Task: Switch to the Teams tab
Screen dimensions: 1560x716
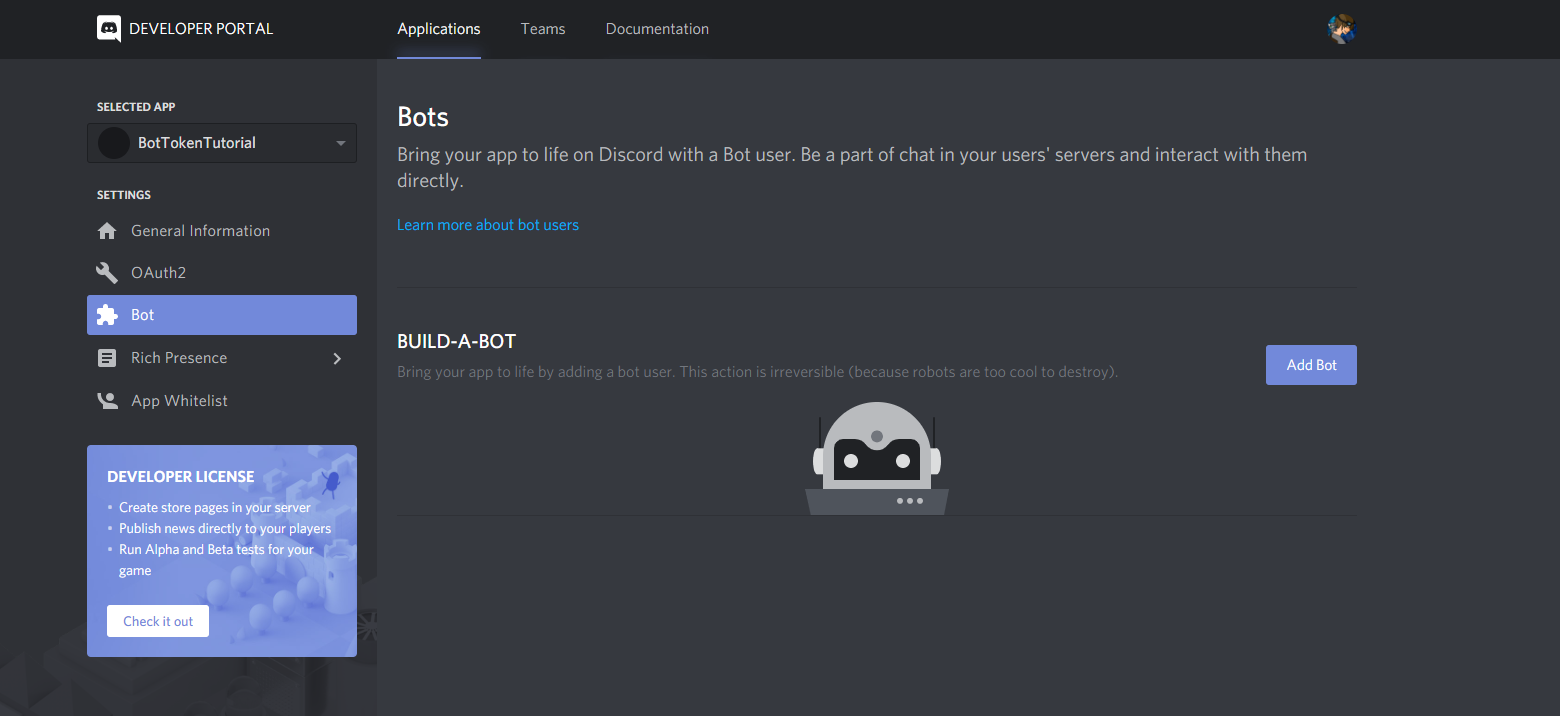Action: click(x=543, y=29)
